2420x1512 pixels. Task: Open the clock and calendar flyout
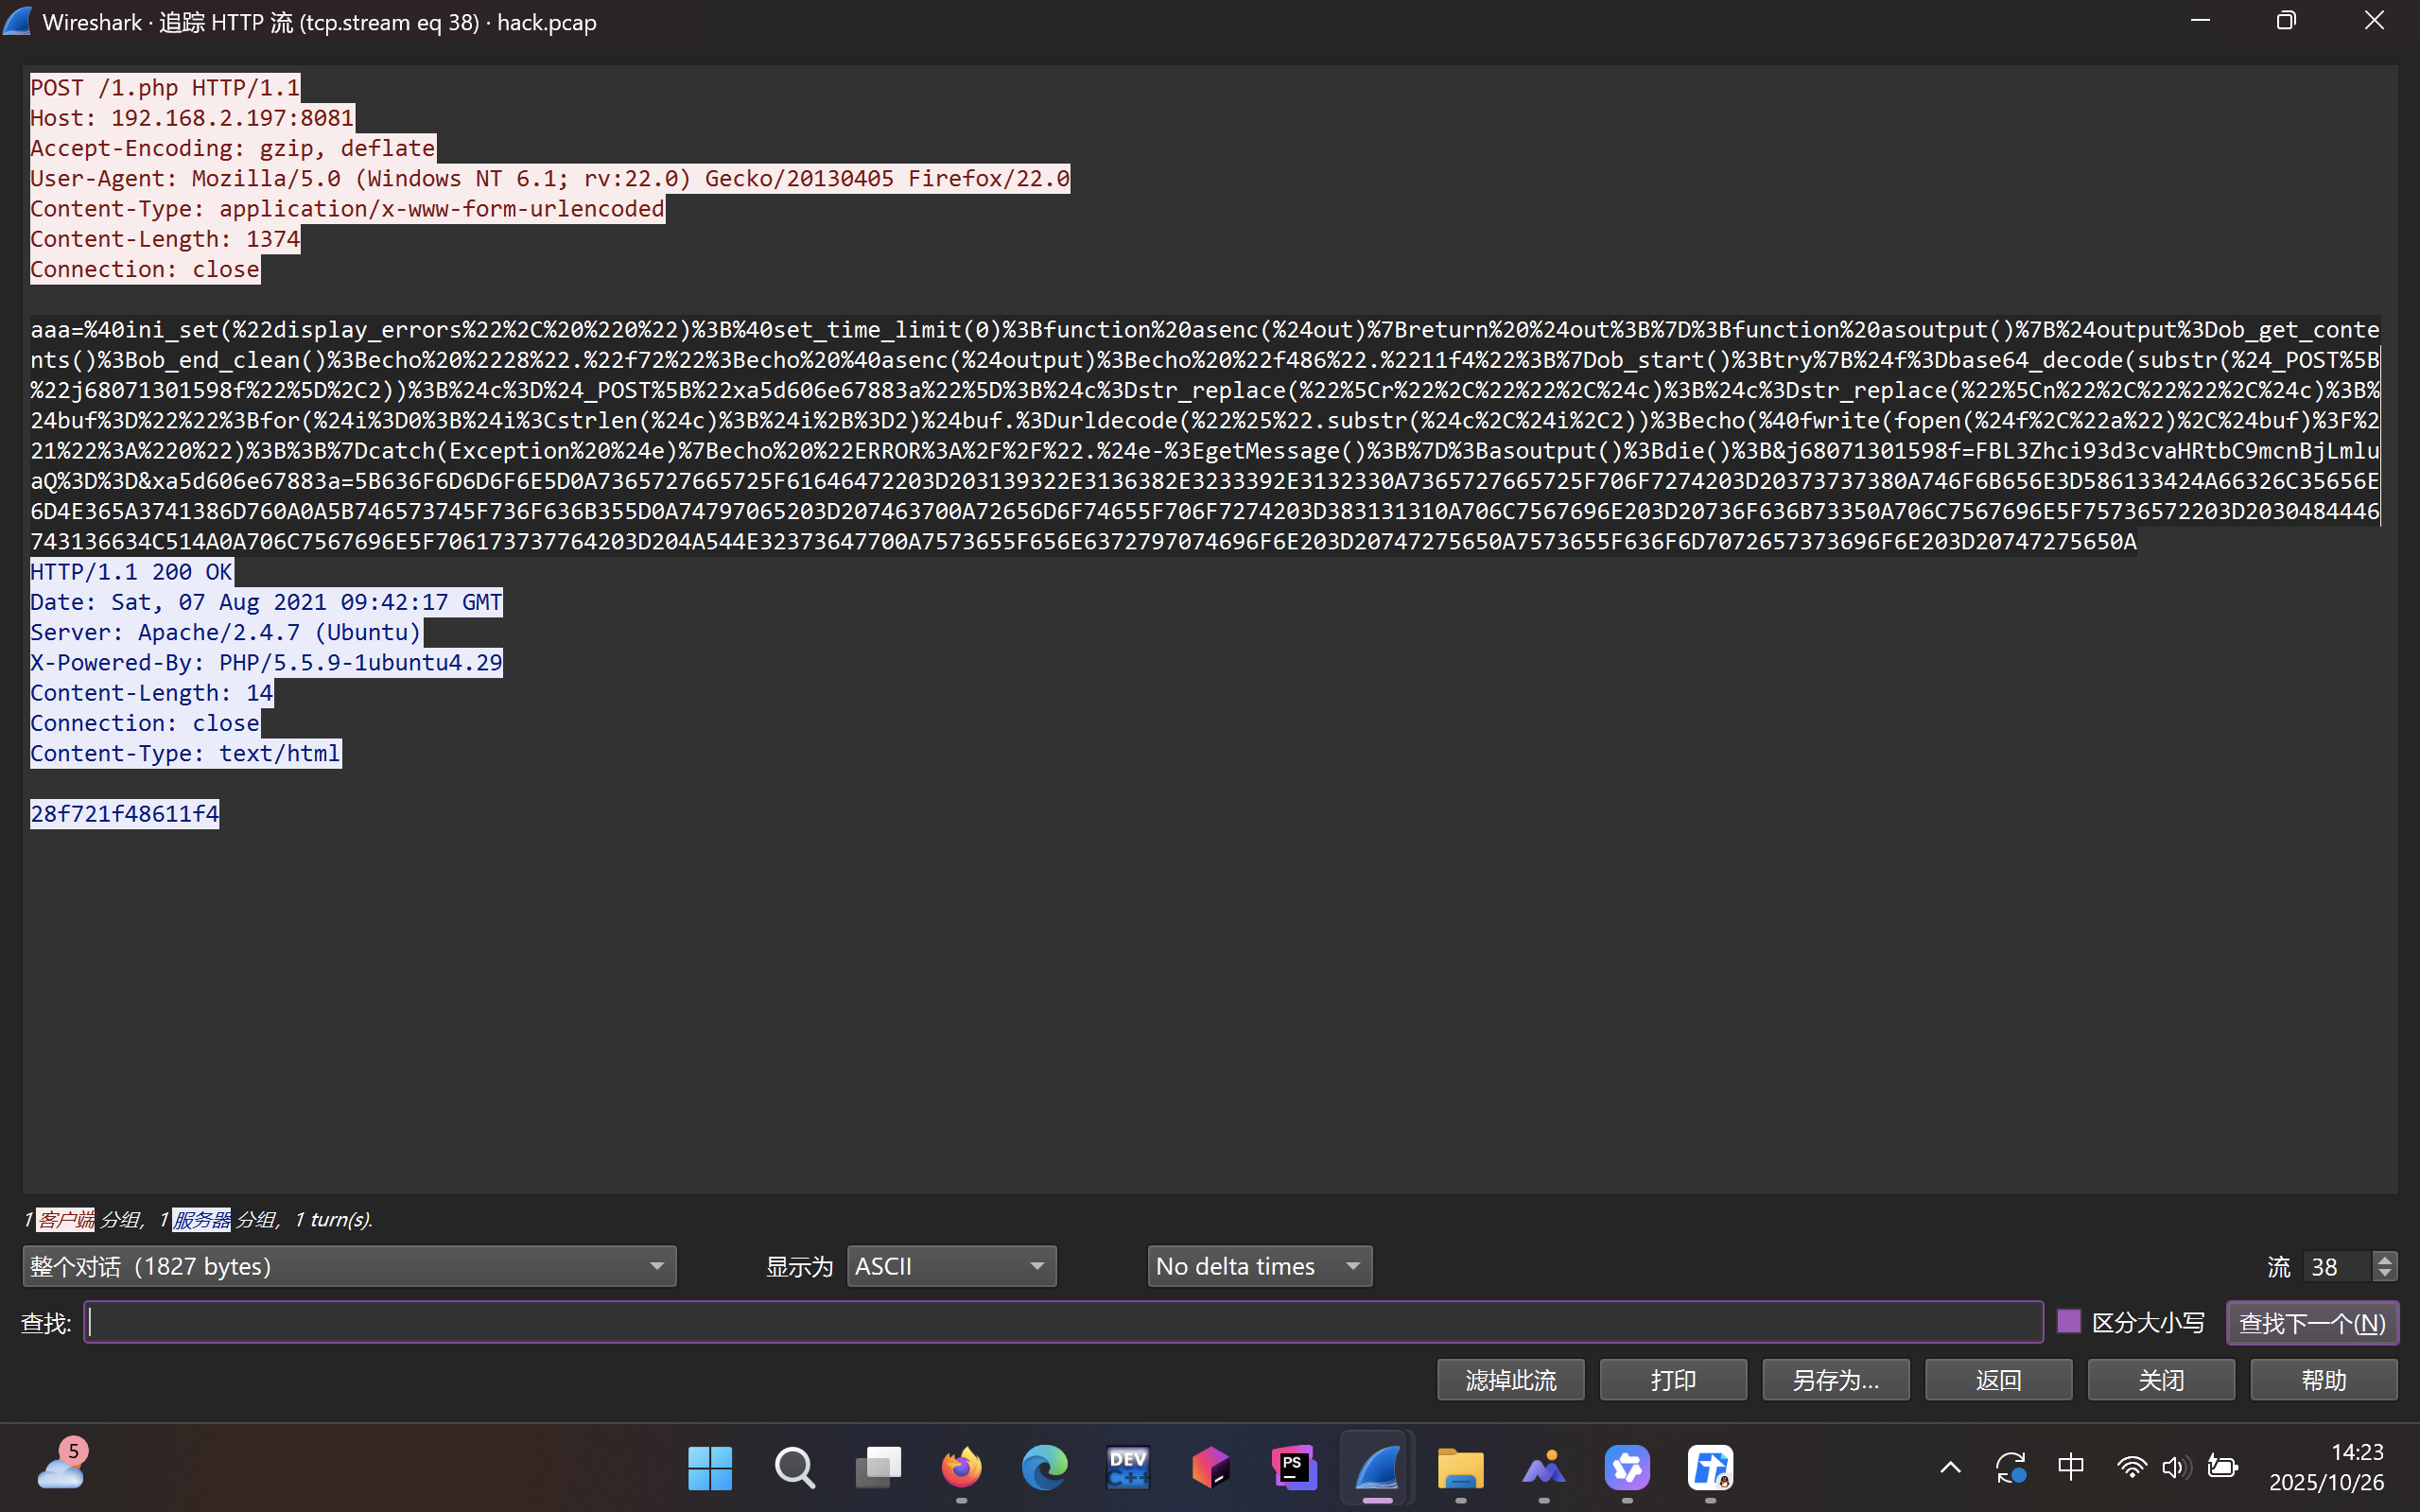click(2327, 1467)
